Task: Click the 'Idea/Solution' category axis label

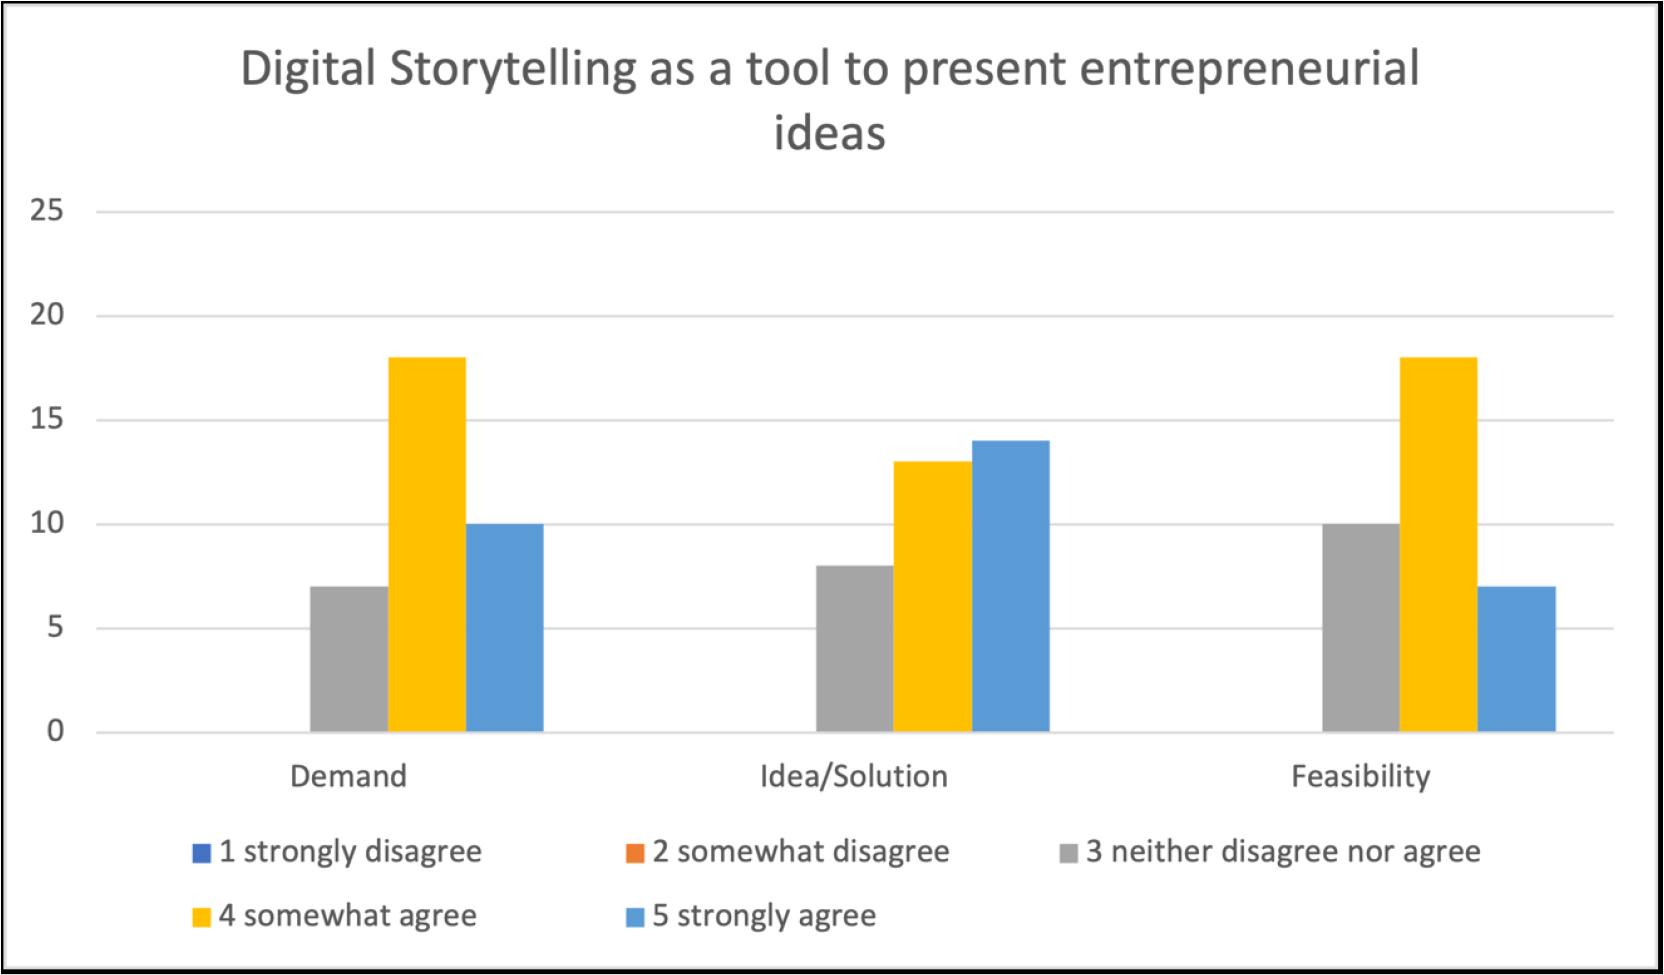Action: click(x=854, y=777)
